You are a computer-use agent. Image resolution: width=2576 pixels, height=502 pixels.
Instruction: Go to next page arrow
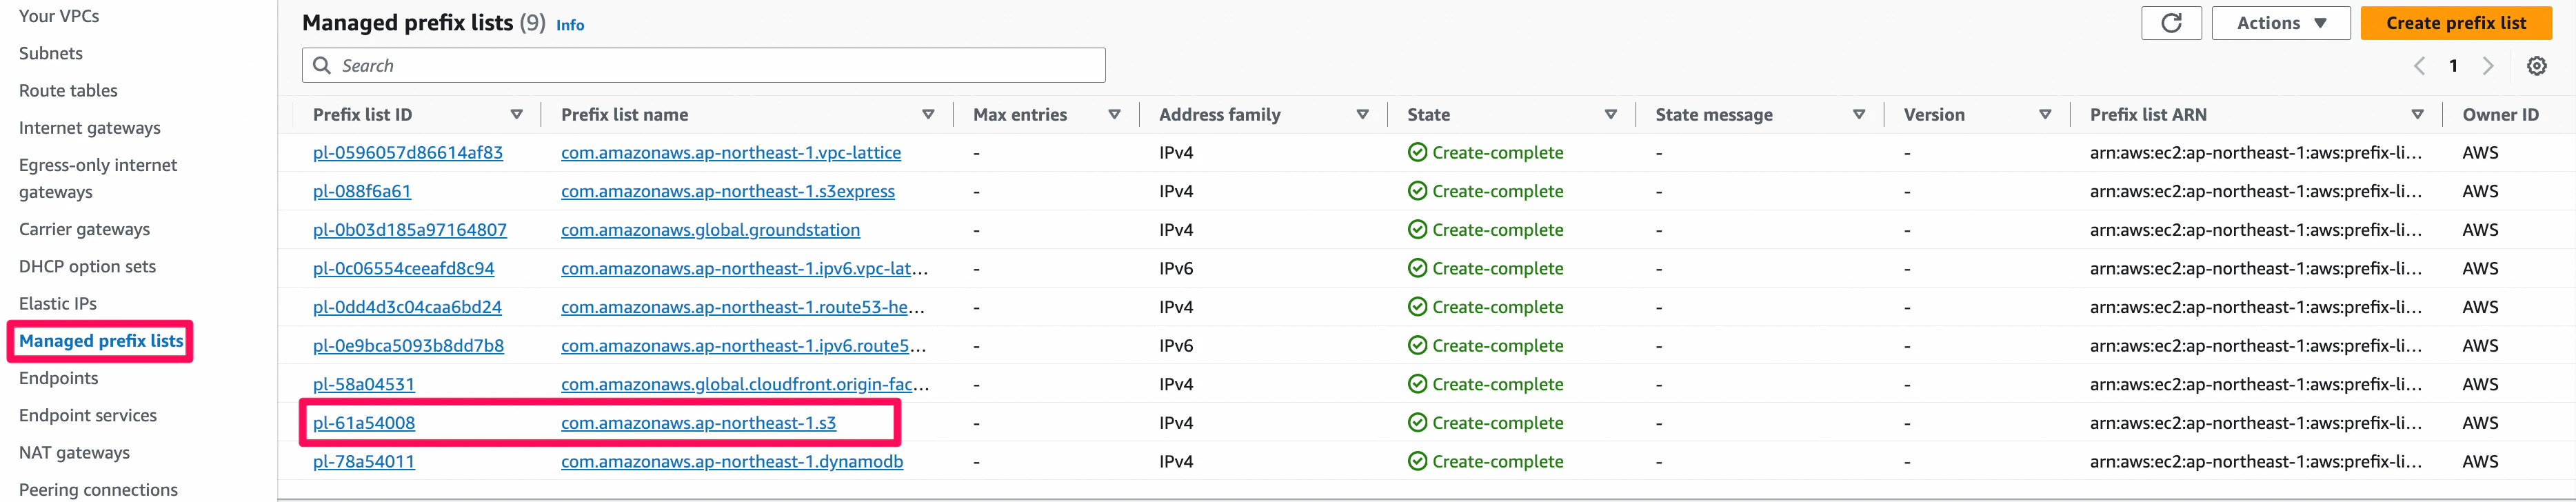[x=2488, y=66]
